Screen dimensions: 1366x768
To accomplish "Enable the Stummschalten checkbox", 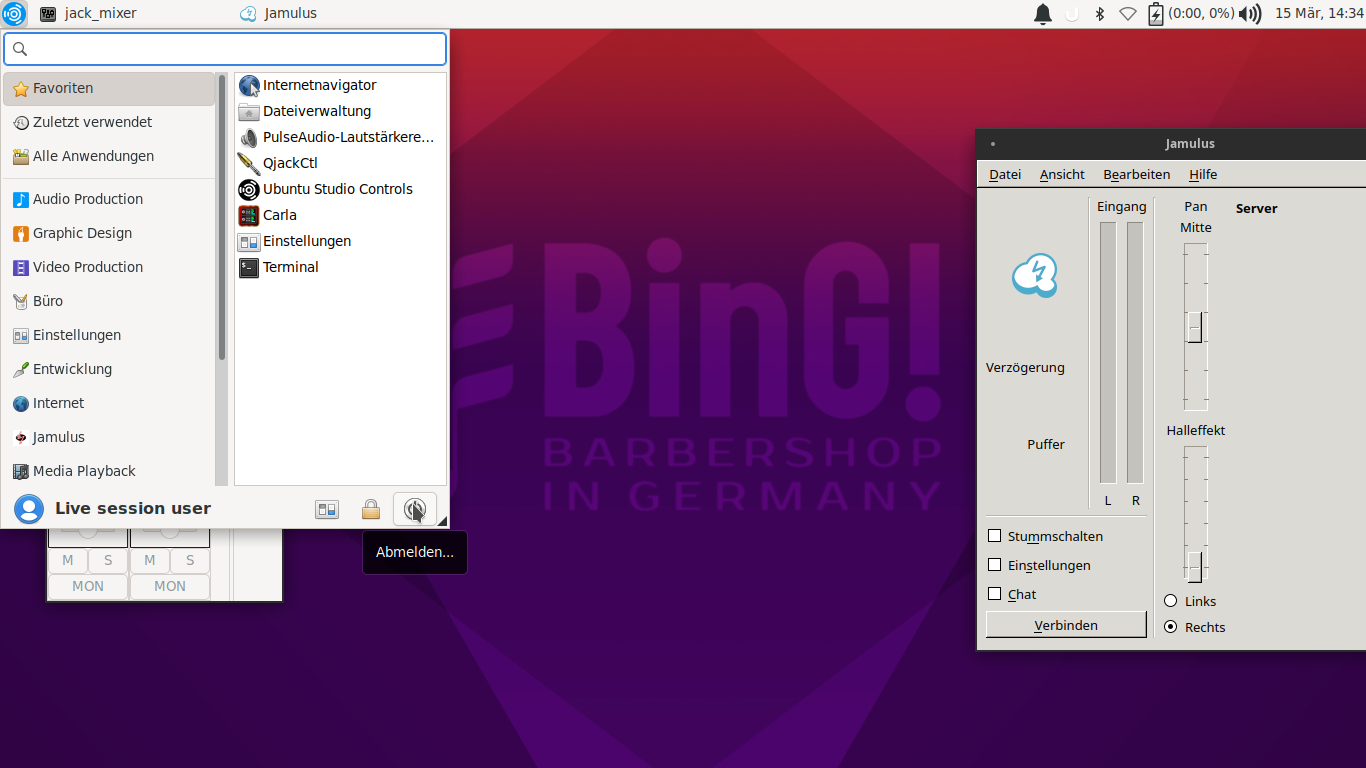I will pos(995,536).
